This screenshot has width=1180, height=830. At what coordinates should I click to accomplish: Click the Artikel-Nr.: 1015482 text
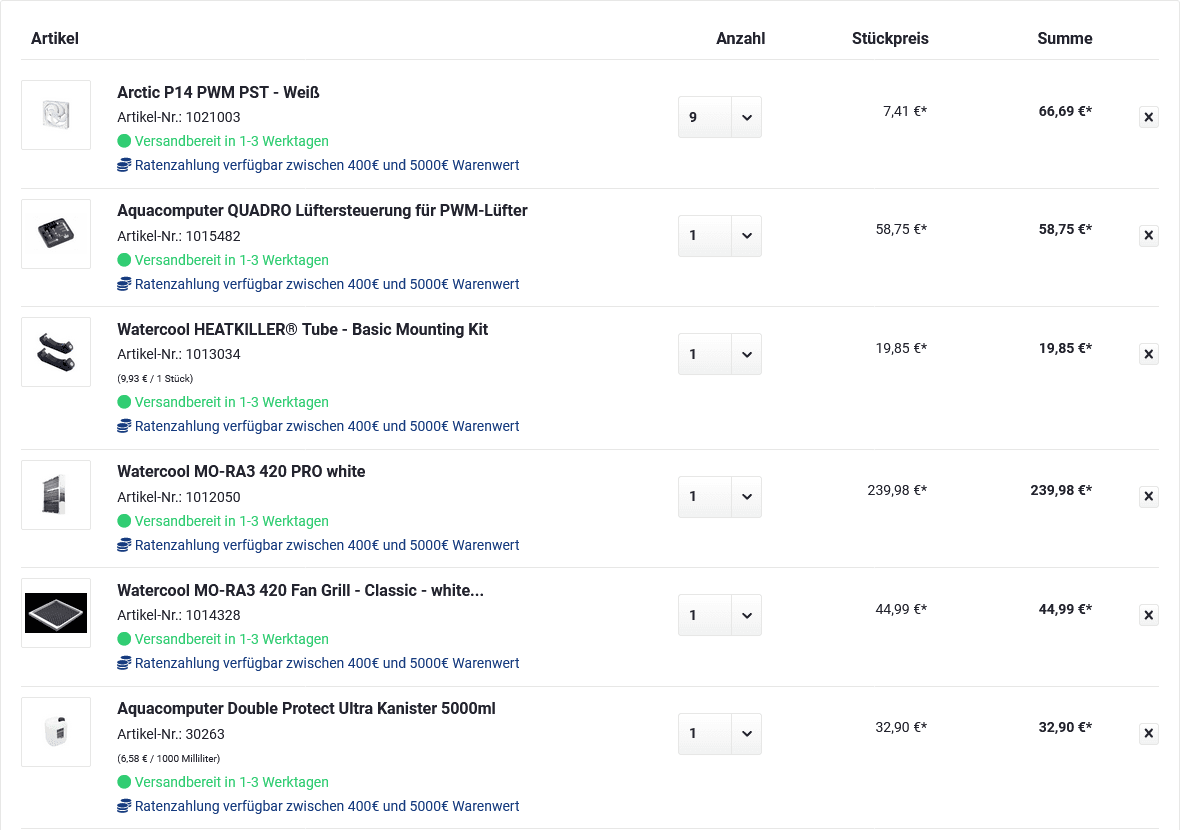click(x=179, y=236)
